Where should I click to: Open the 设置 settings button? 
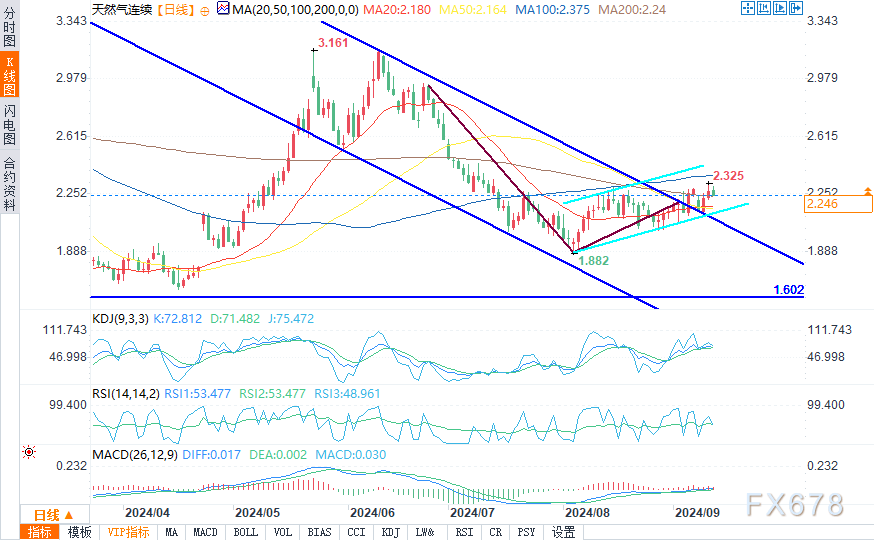tap(563, 532)
